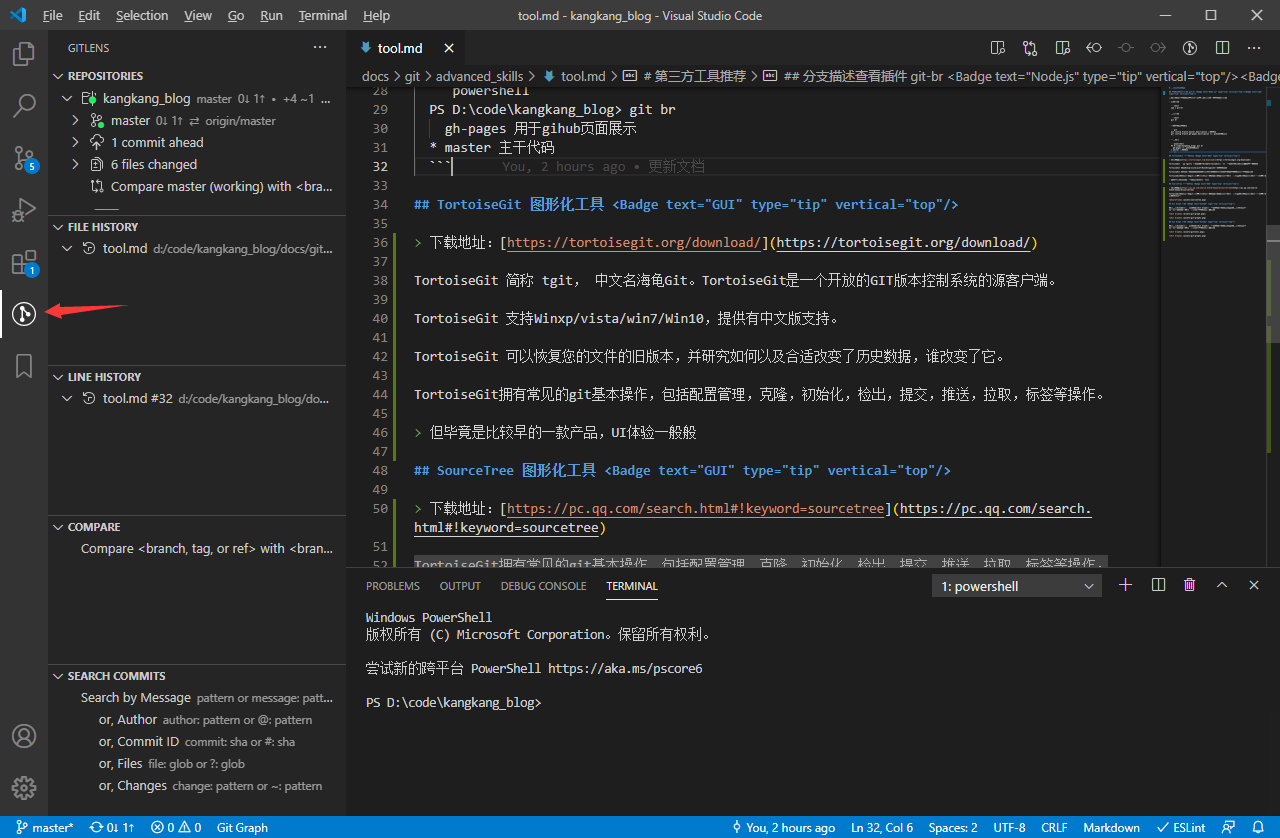
Task: Collapse the SEARCH COMMITS section
Action: (x=58, y=676)
